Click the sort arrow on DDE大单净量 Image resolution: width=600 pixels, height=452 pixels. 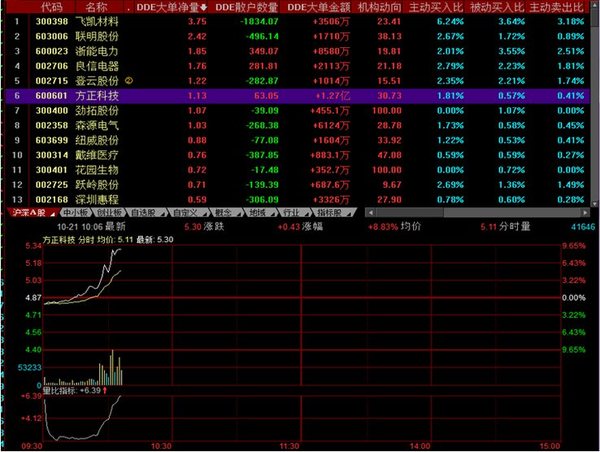coord(204,7)
